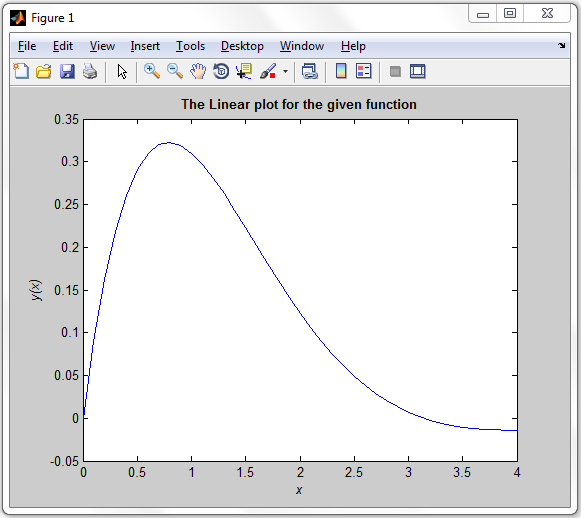Open a file with the folder icon
This screenshot has height=518, width=581.
[44, 71]
